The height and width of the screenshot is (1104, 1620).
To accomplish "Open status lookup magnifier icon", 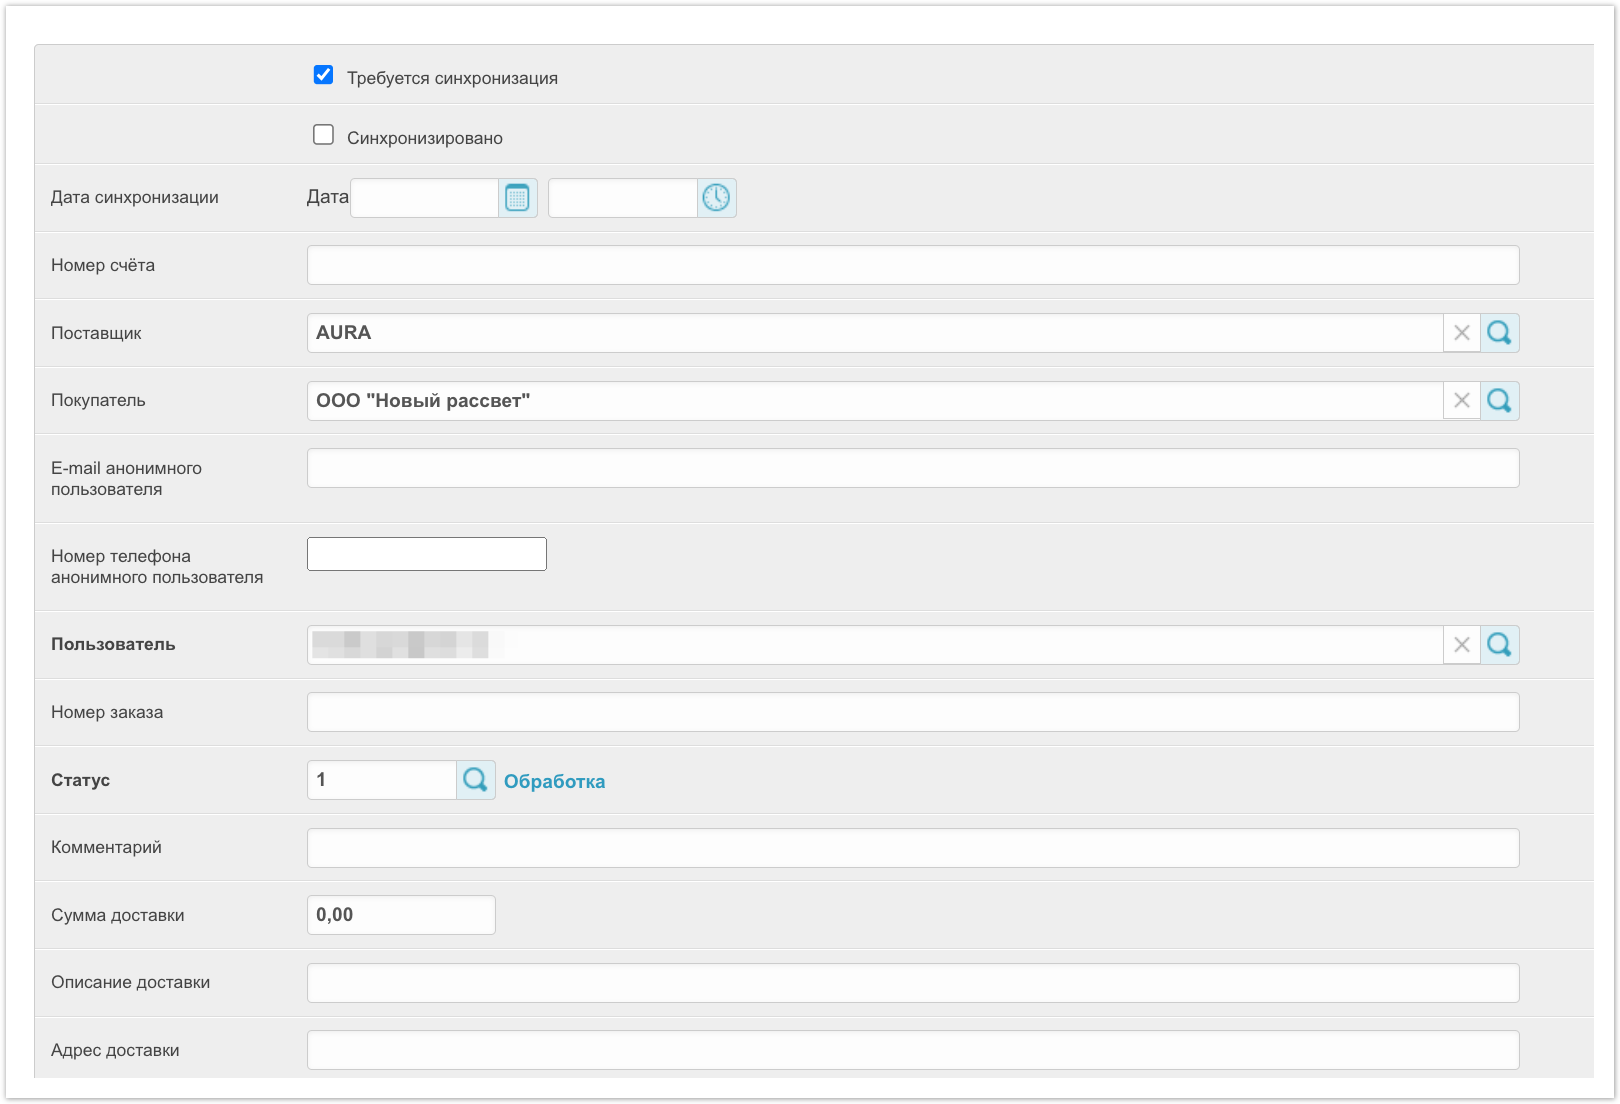I will (475, 780).
